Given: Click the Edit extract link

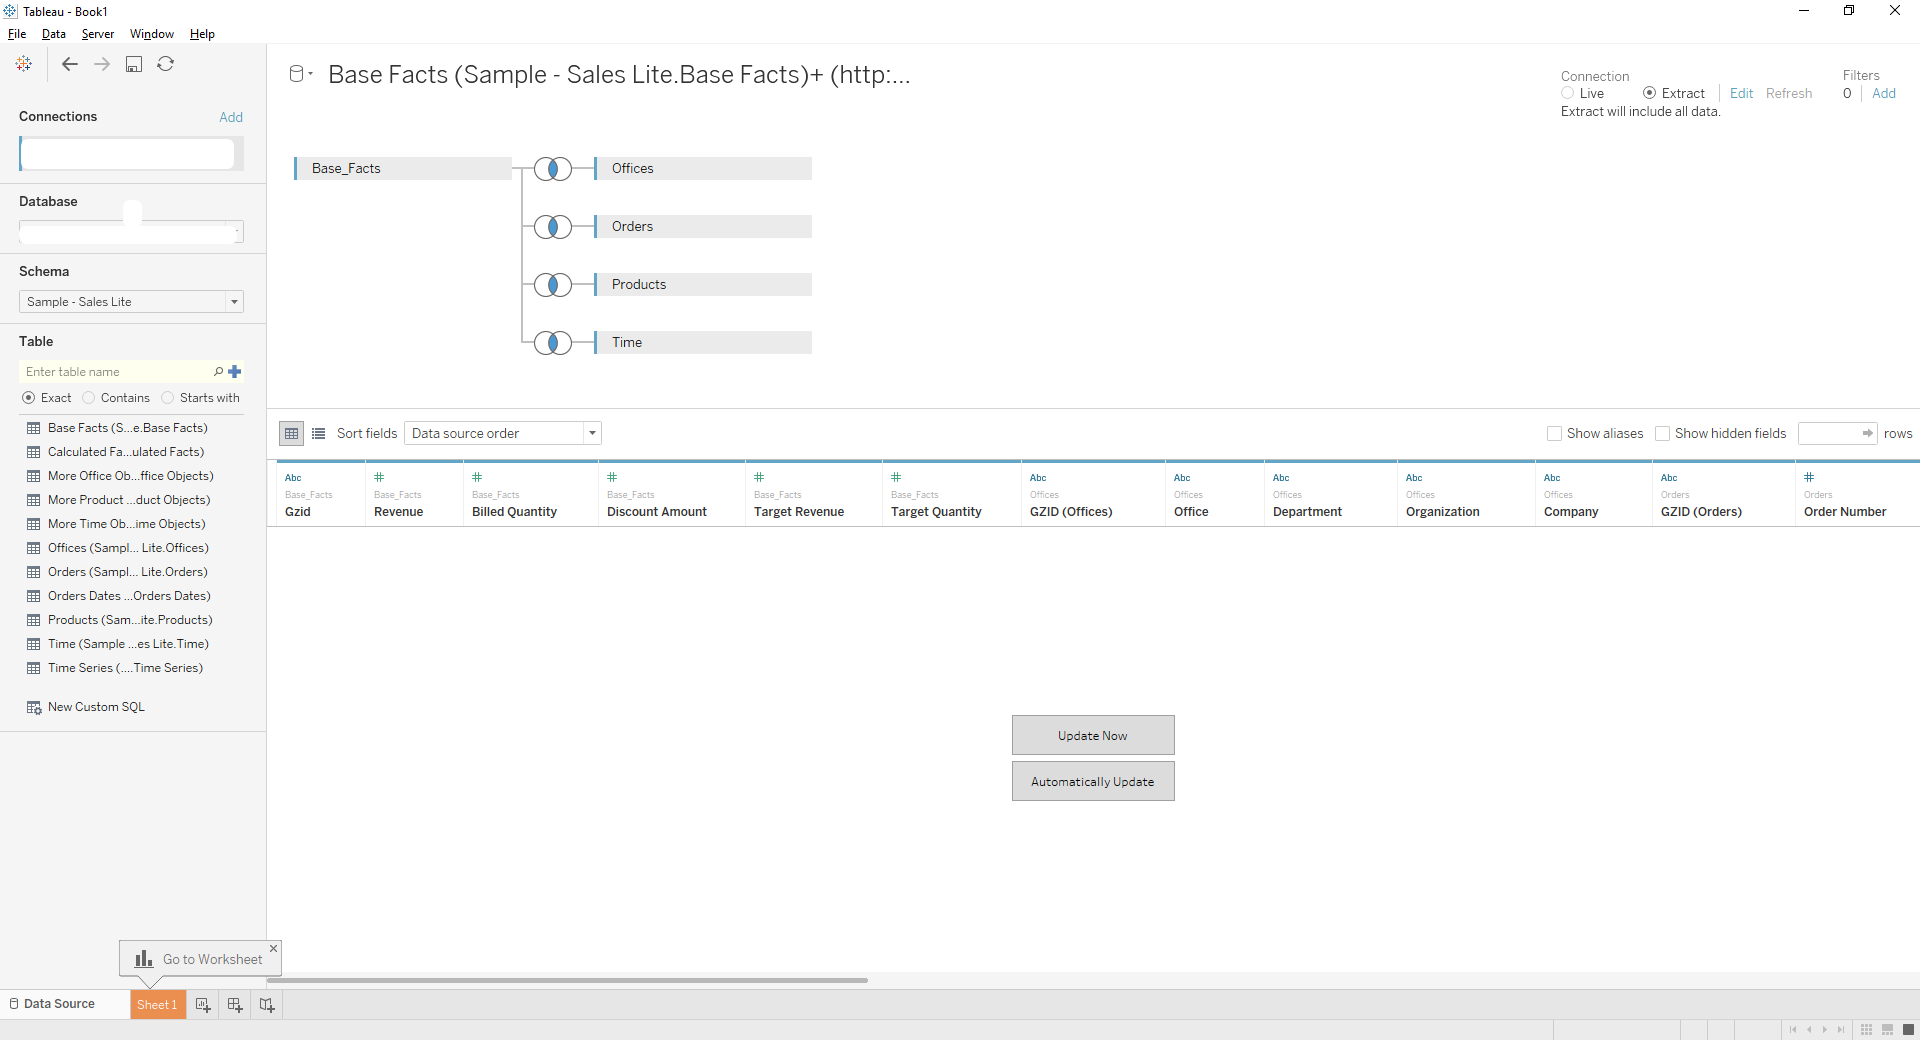Looking at the screenshot, I should [1741, 93].
